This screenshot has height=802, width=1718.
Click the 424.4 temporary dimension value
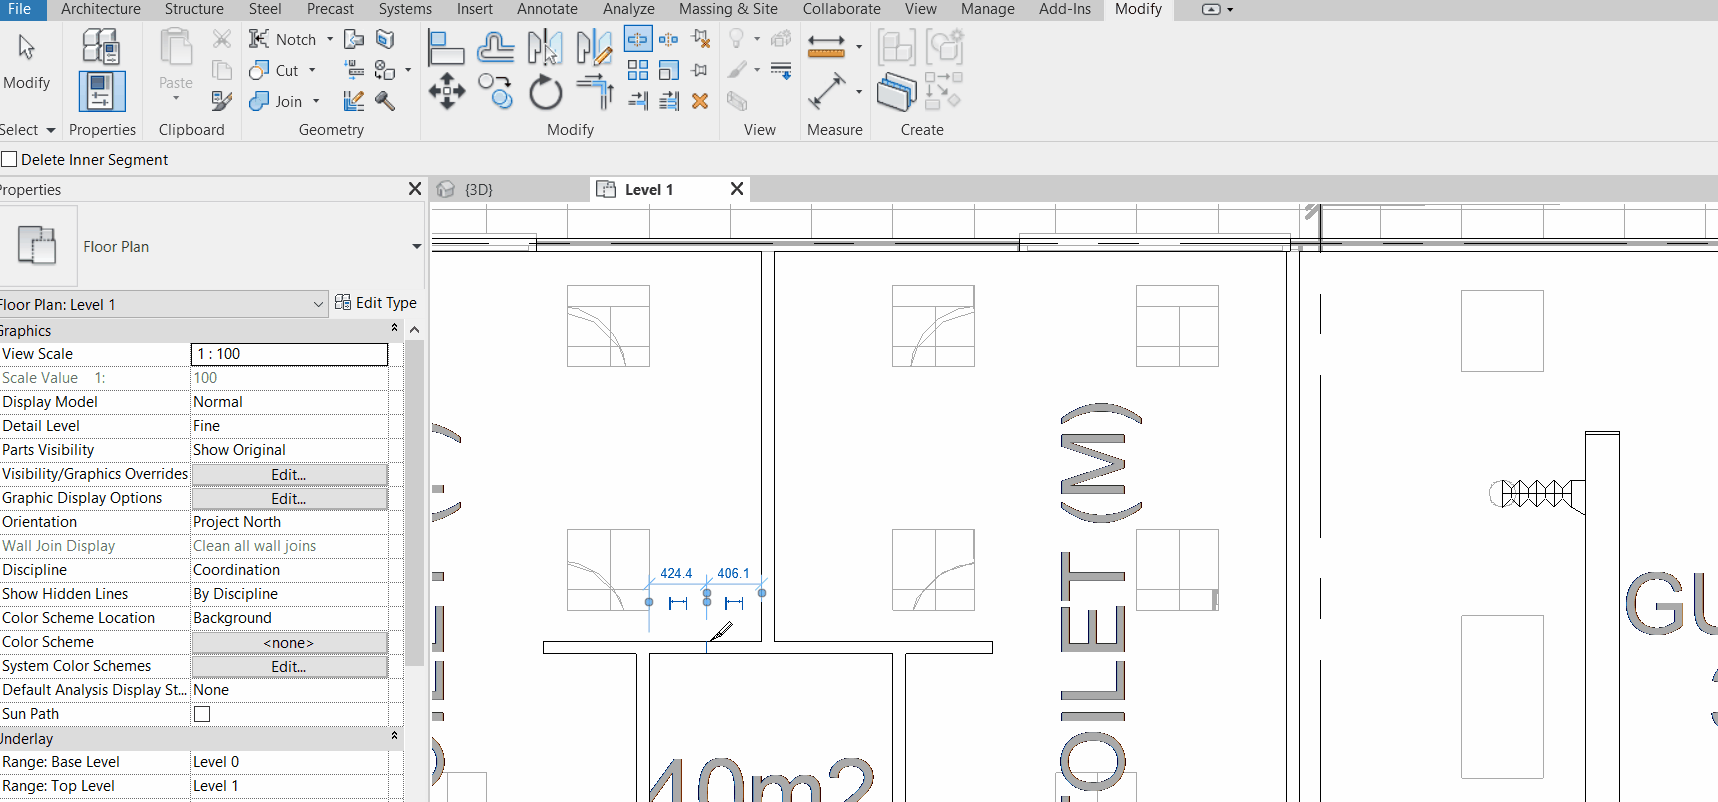[676, 574]
